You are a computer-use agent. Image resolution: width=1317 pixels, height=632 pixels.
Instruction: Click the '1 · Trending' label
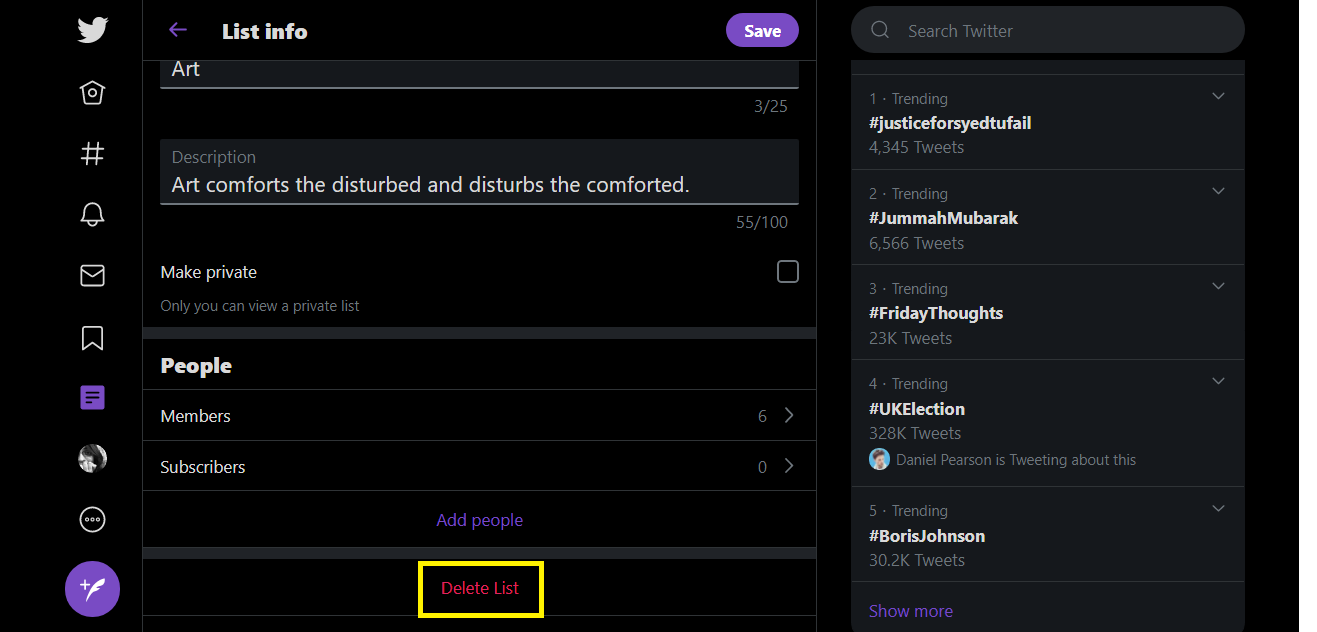pos(909,99)
